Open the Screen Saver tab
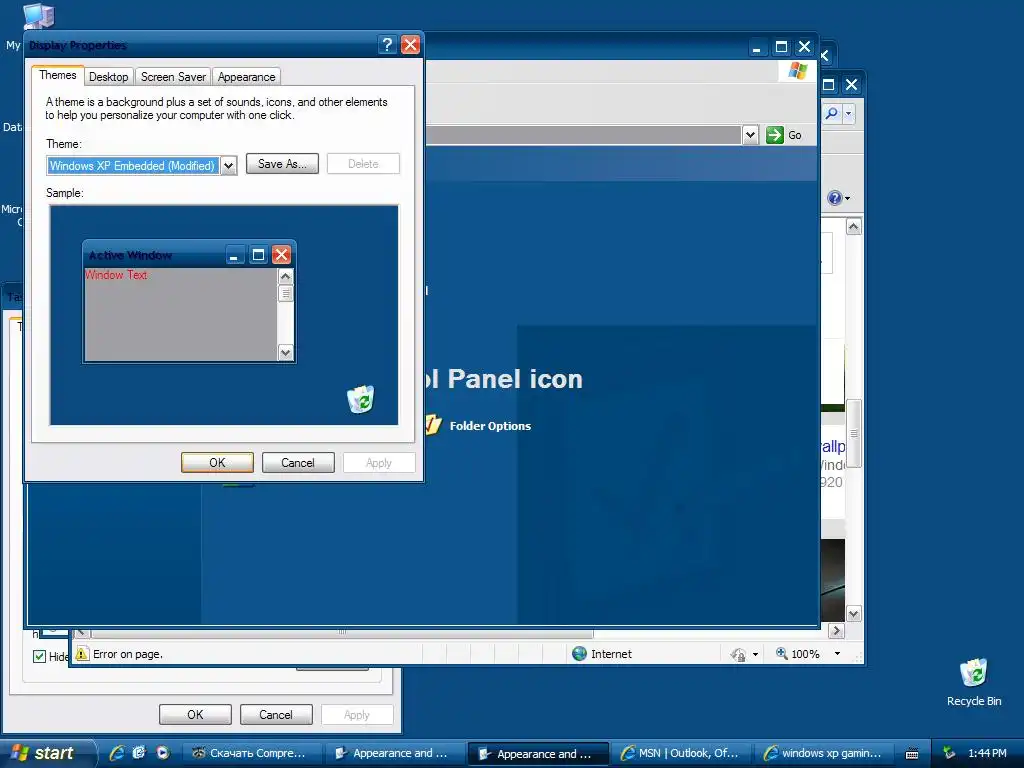This screenshot has width=1024, height=768. (x=173, y=77)
